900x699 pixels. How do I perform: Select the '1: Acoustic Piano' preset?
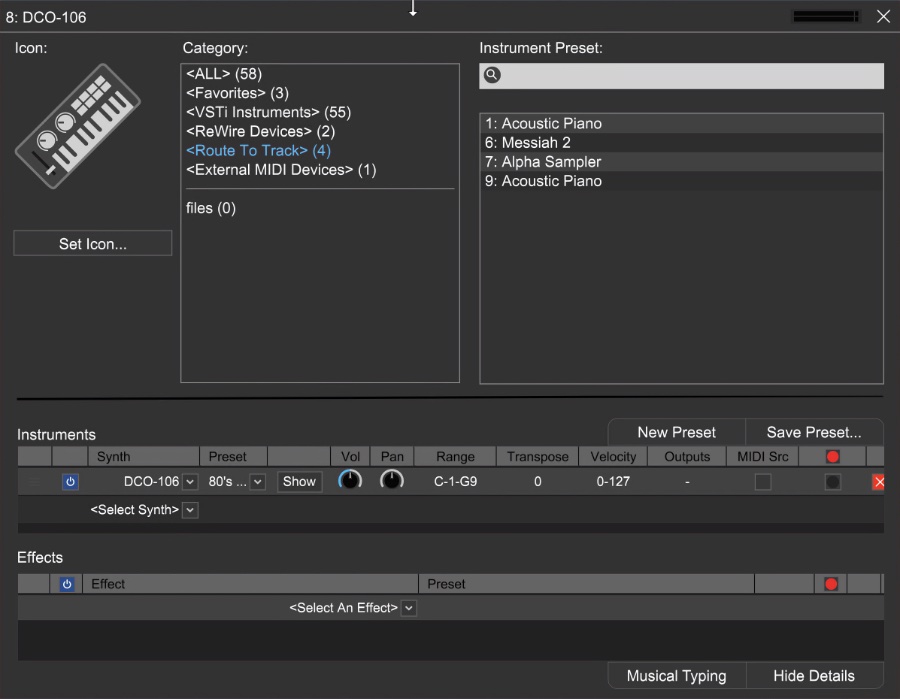click(681, 123)
